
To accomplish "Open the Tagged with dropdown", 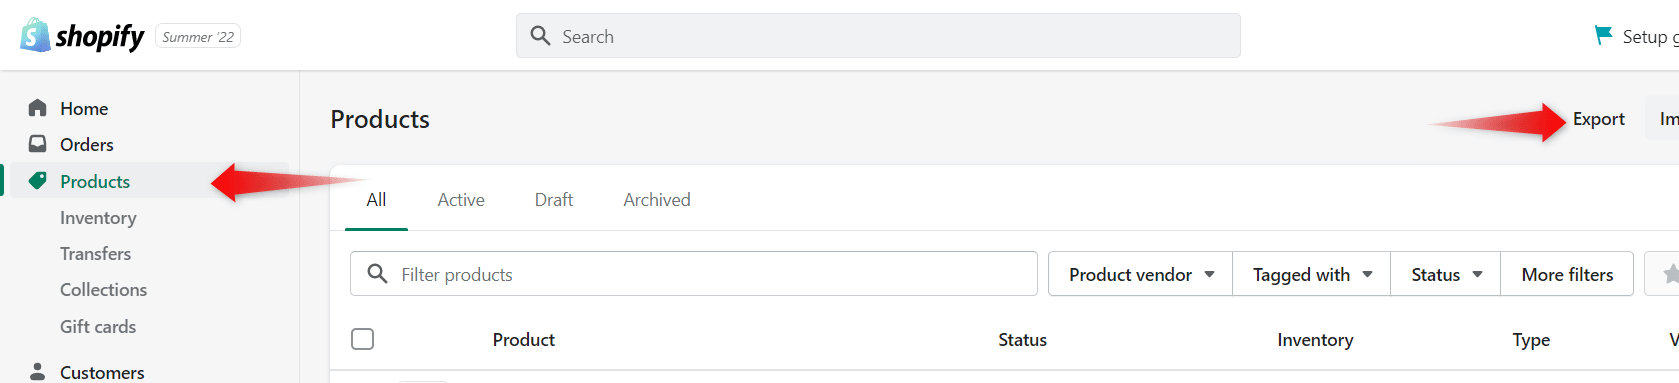I will click(x=1312, y=274).
